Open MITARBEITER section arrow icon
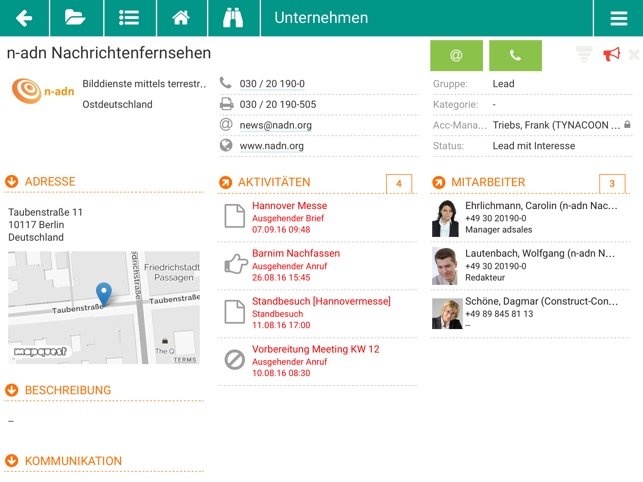Viewport: 643px width, 482px height. (438, 182)
